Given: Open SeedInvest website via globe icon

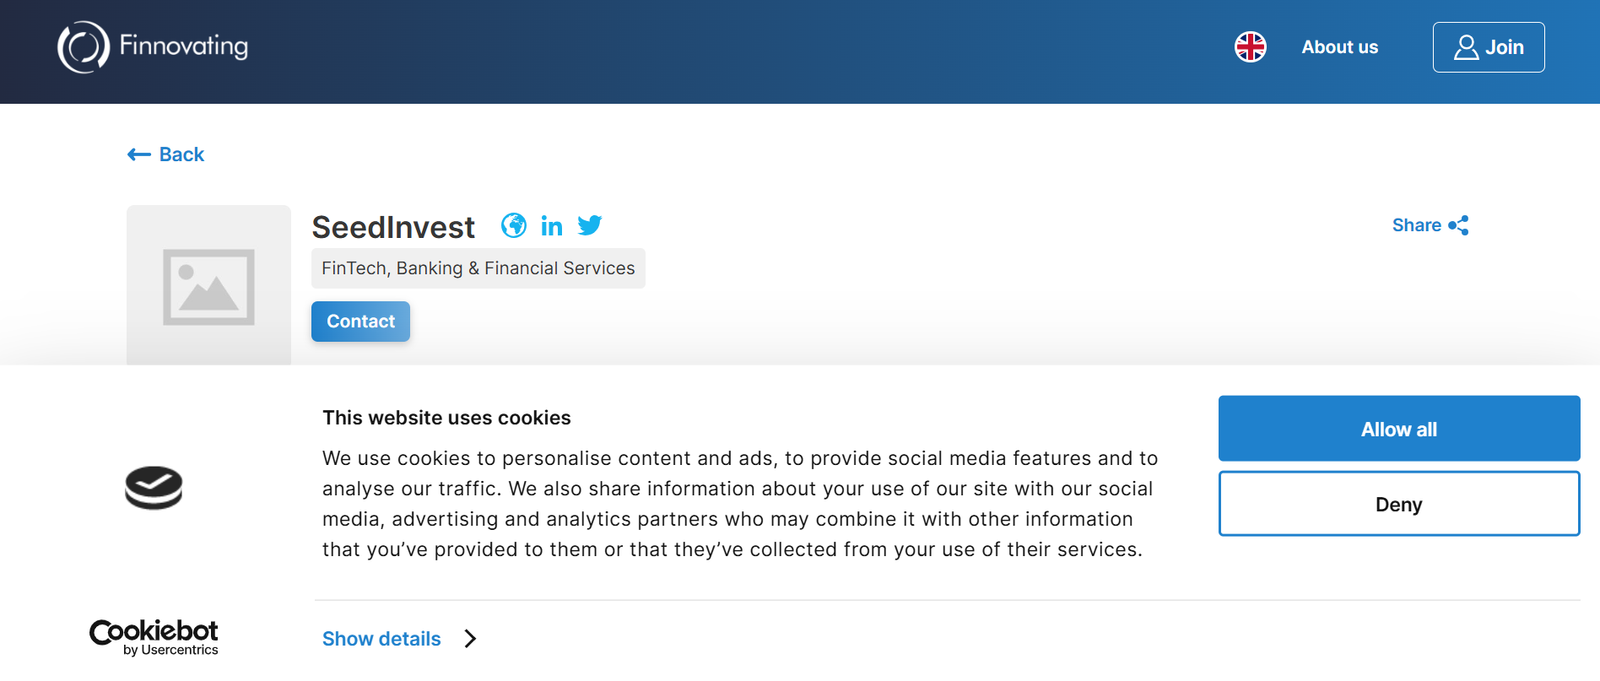Looking at the screenshot, I should 514,226.
